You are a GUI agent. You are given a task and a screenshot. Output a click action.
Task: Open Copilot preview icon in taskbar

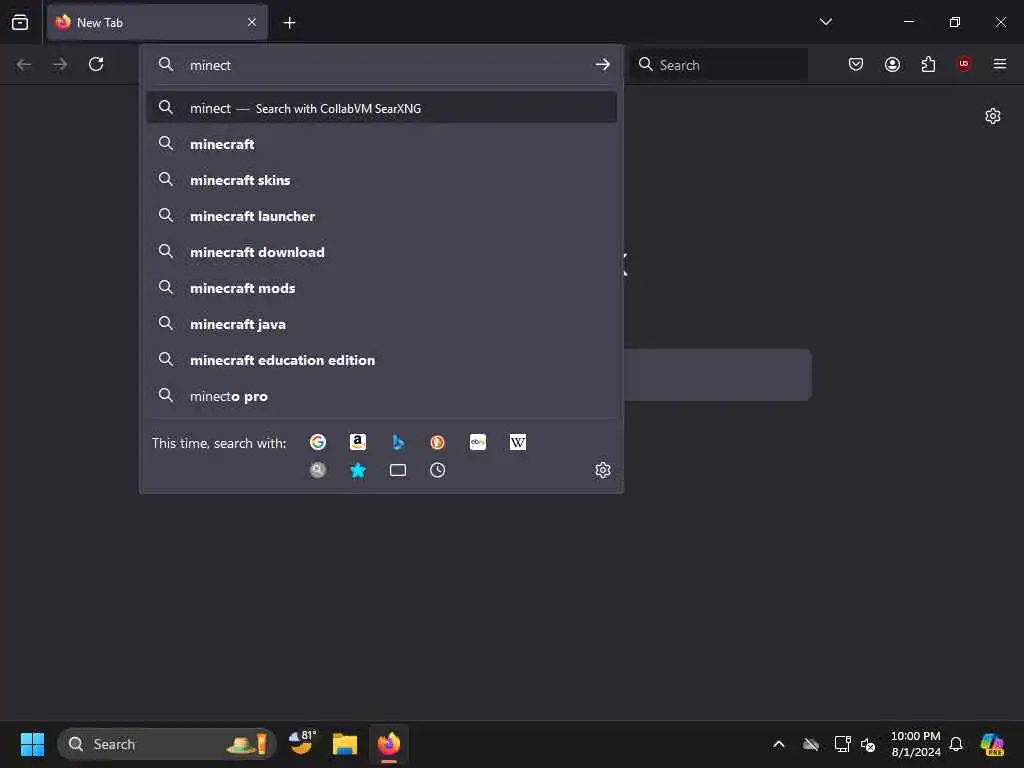[992, 744]
